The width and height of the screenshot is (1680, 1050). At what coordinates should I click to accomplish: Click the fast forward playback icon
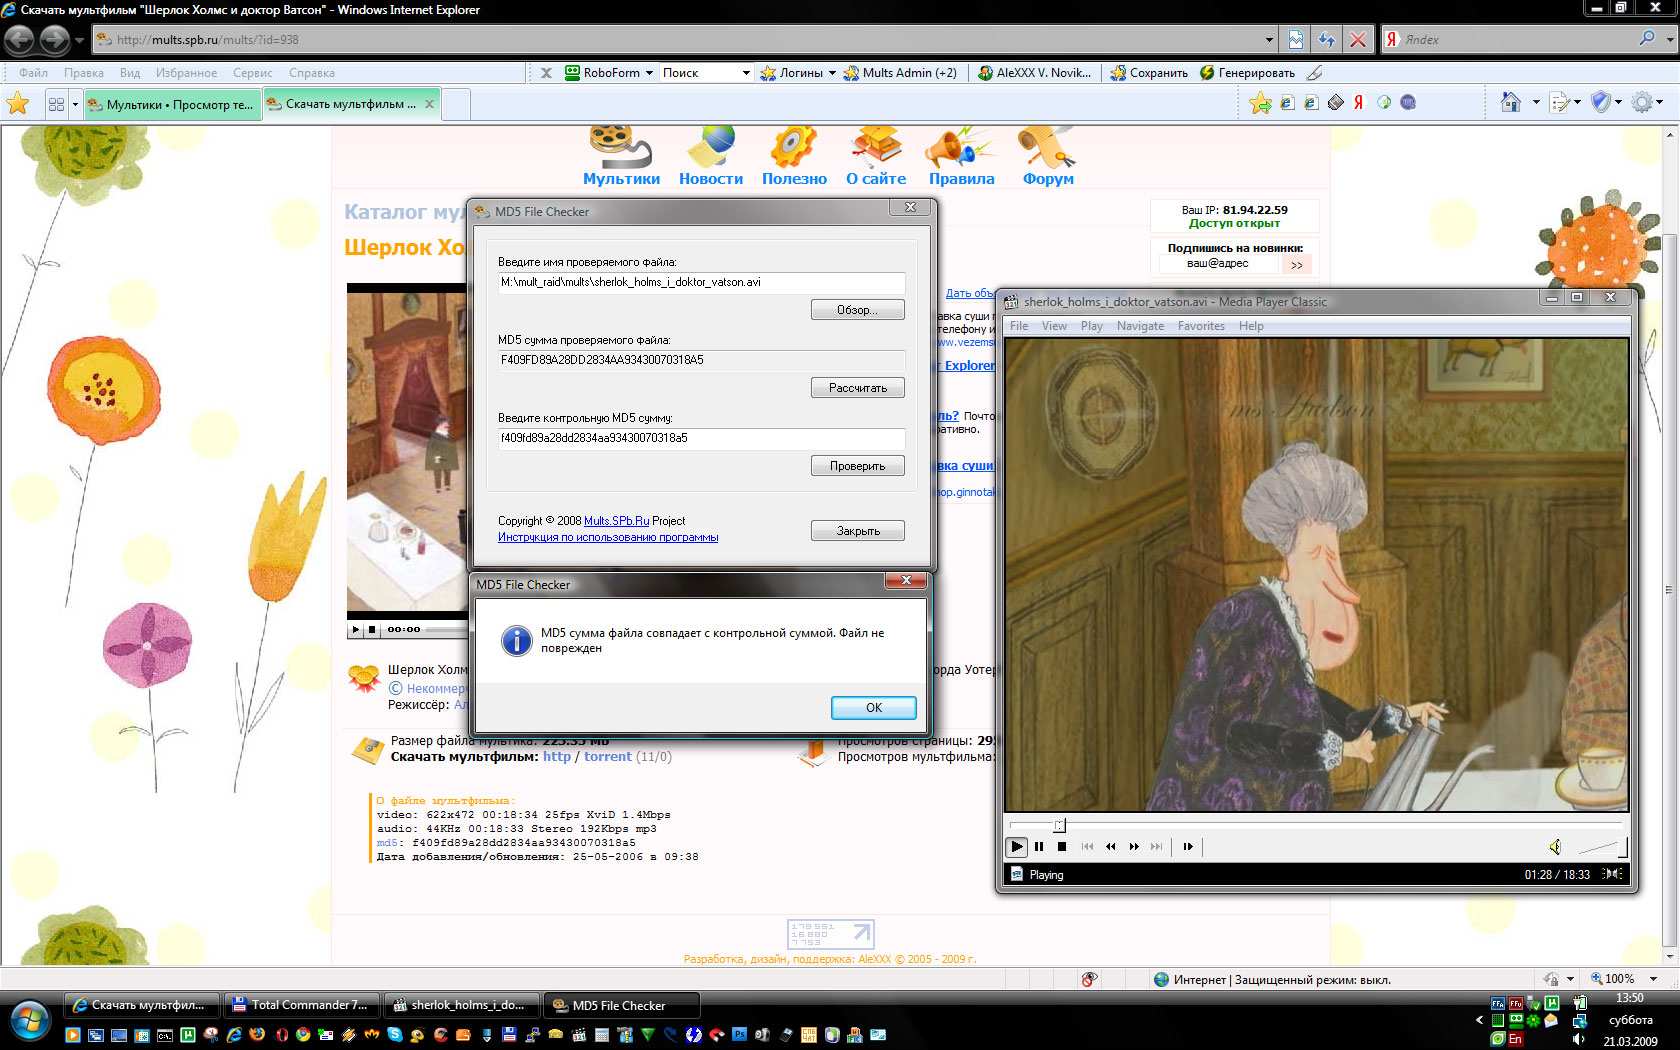(x=1134, y=847)
